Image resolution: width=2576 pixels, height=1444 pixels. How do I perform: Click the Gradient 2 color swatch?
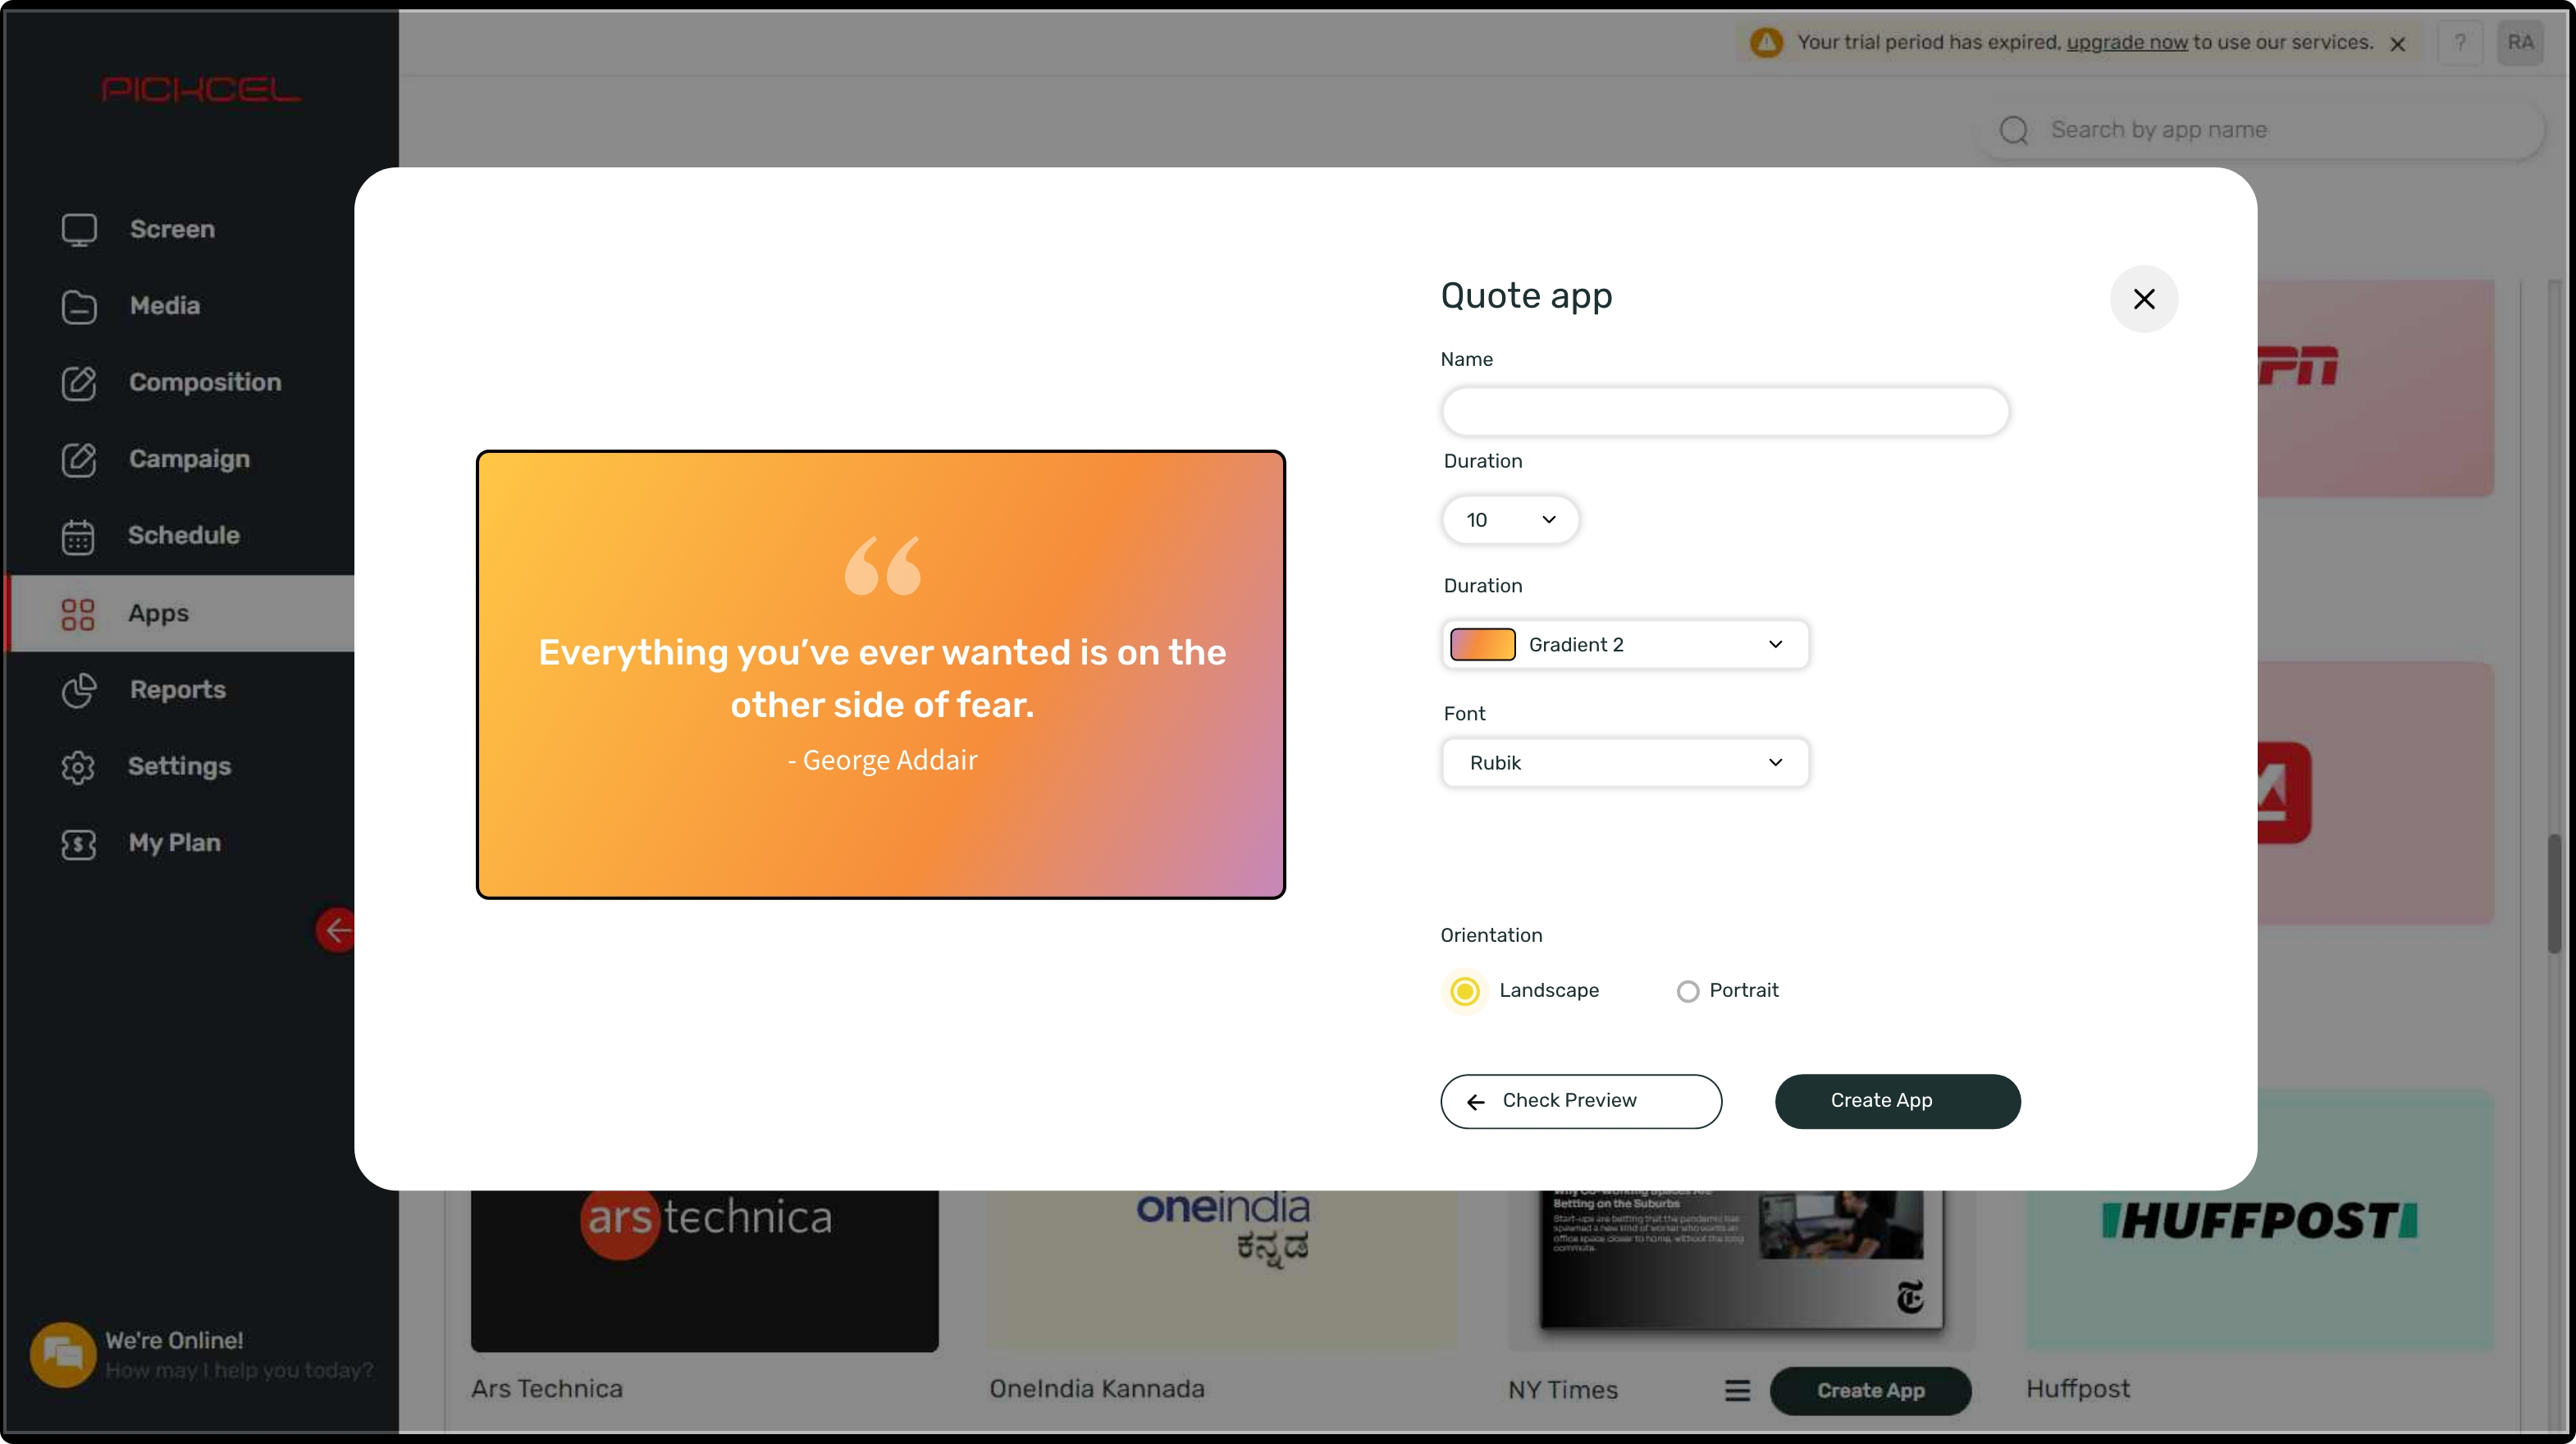1482,644
